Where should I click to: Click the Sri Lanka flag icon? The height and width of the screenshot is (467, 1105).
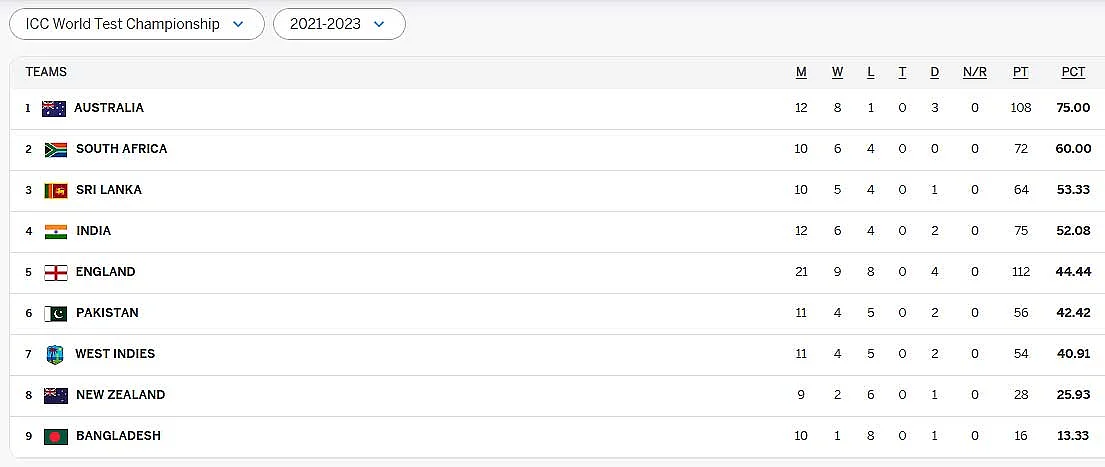pyautogui.click(x=56, y=190)
